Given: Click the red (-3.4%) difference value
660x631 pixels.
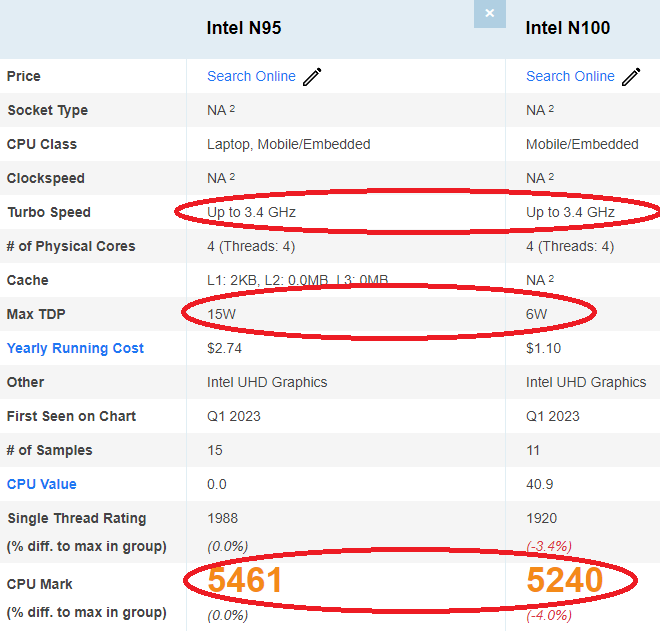Looking at the screenshot, I should [x=549, y=546].
